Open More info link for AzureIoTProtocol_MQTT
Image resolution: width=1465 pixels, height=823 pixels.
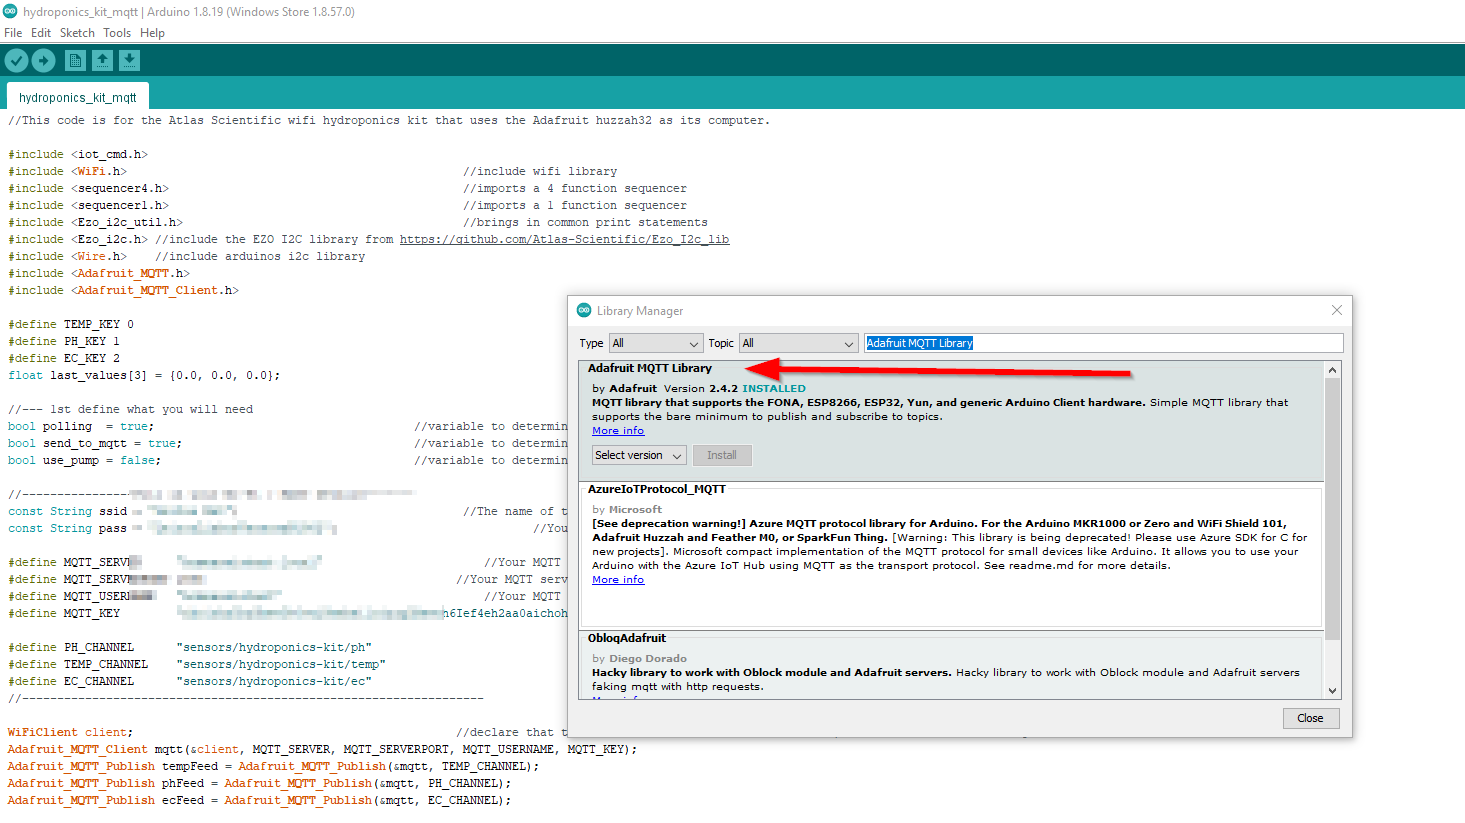[618, 580]
